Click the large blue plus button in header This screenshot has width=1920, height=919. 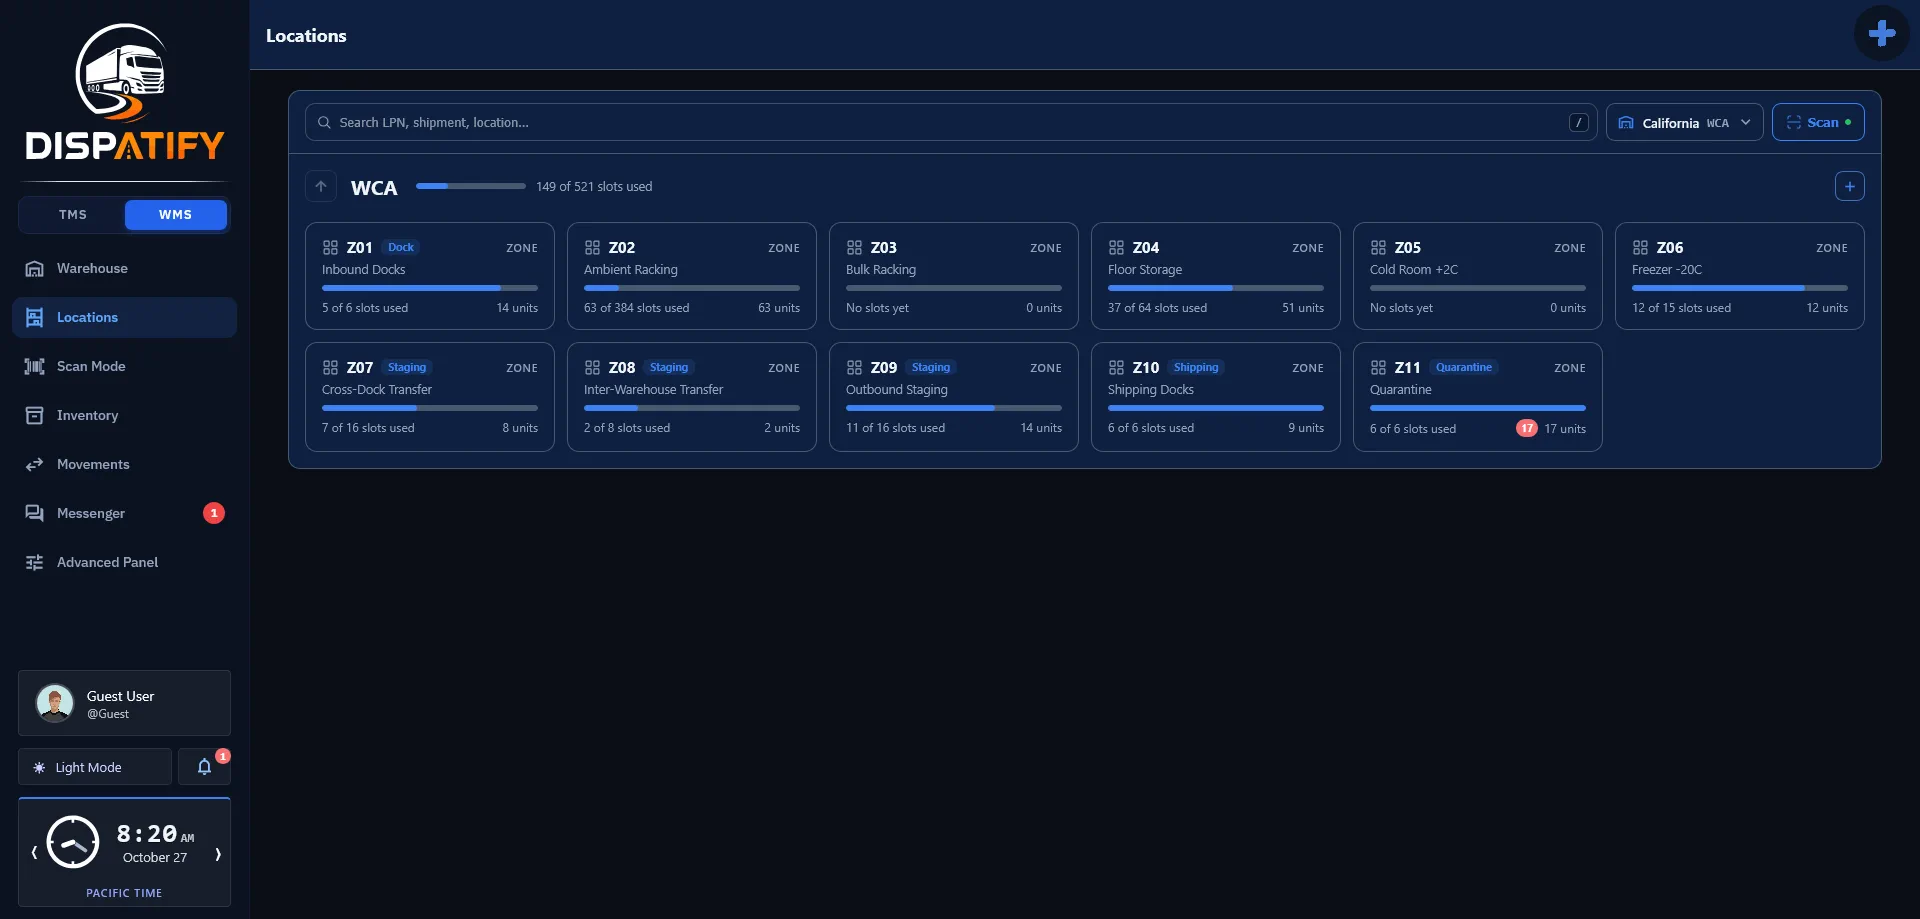pos(1881,34)
